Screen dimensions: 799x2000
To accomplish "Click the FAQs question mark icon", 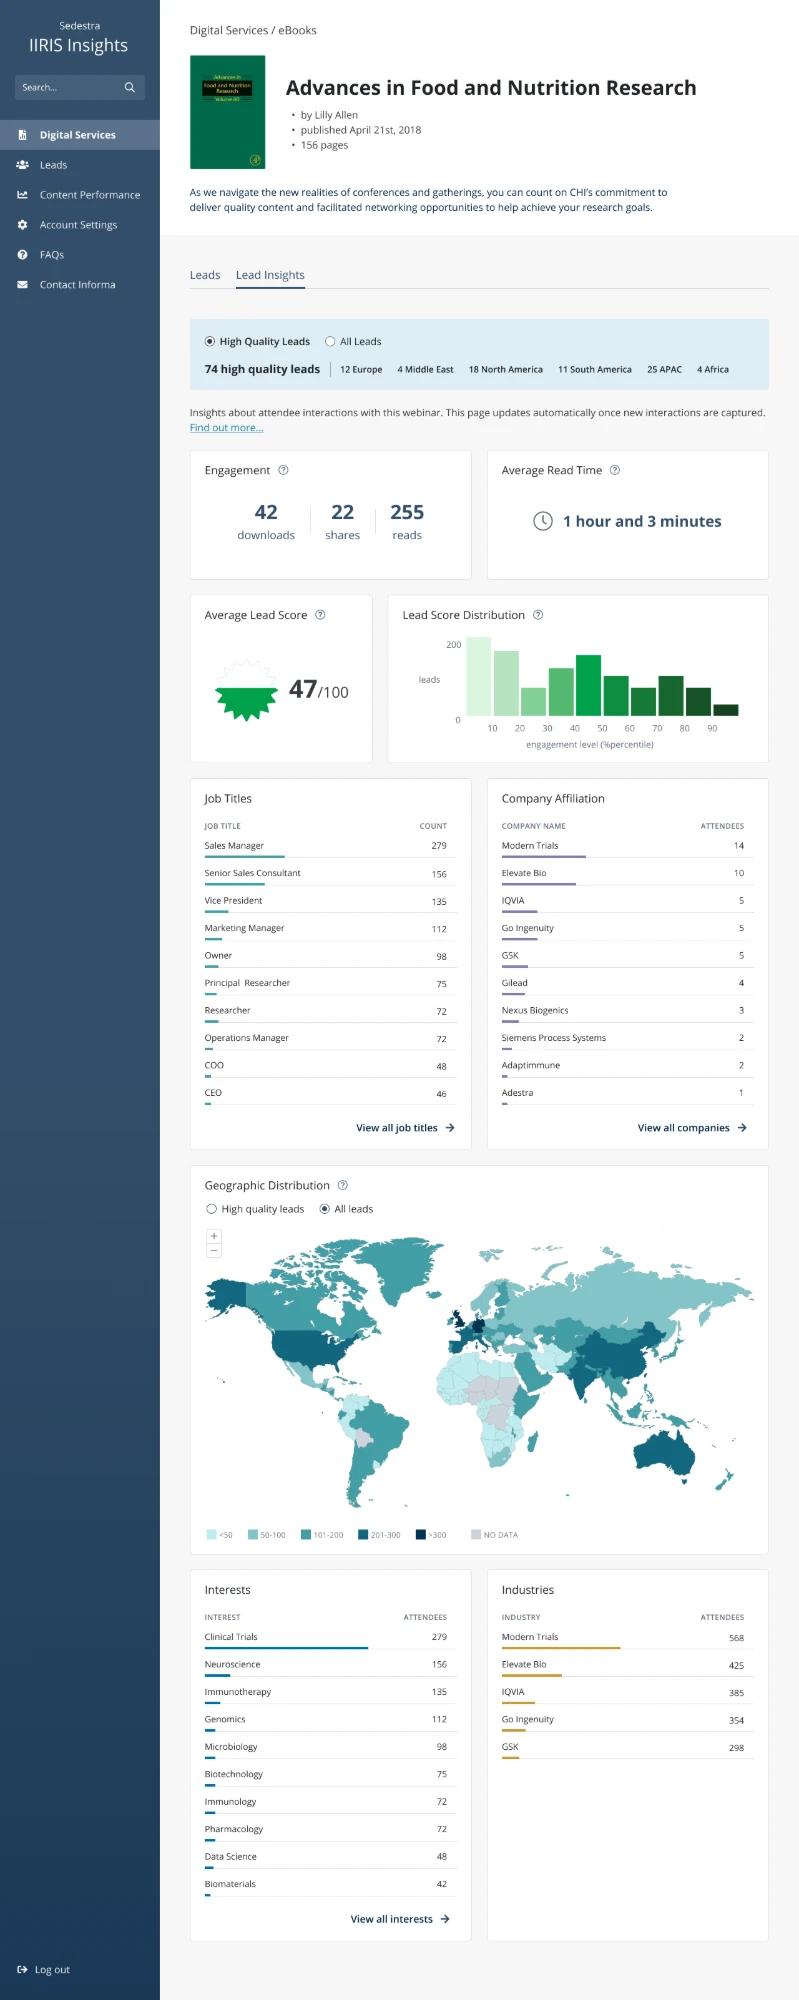I will coord(22,255).
